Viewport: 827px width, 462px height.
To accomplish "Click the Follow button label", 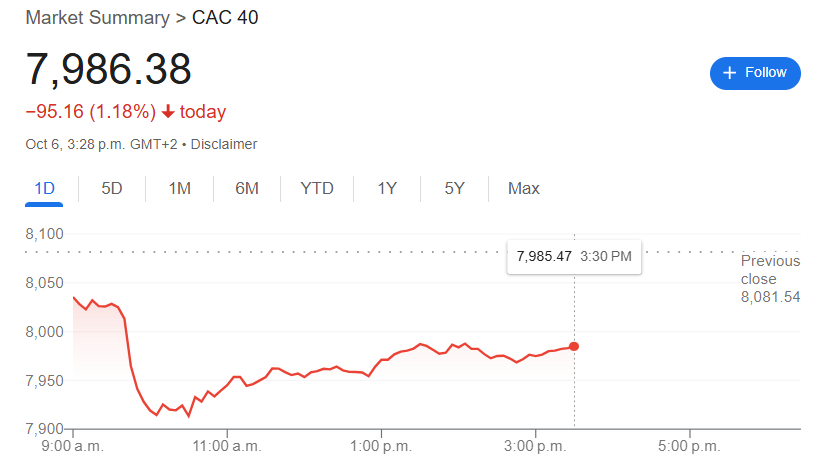I will click(x=766, y=73).
